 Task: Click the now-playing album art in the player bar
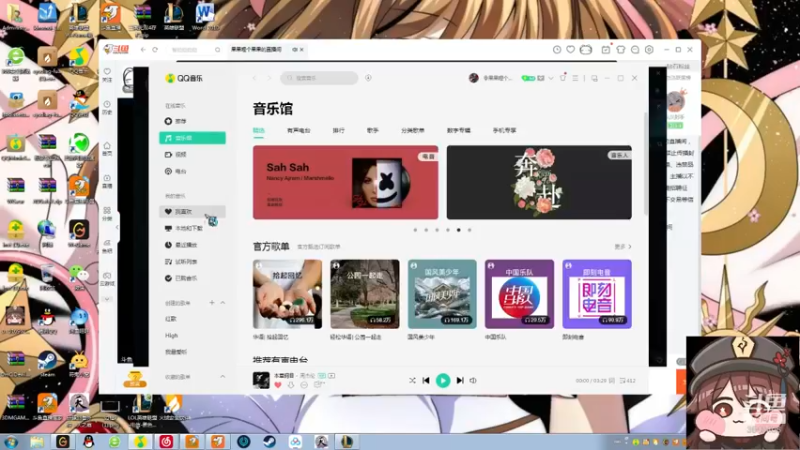261,380
